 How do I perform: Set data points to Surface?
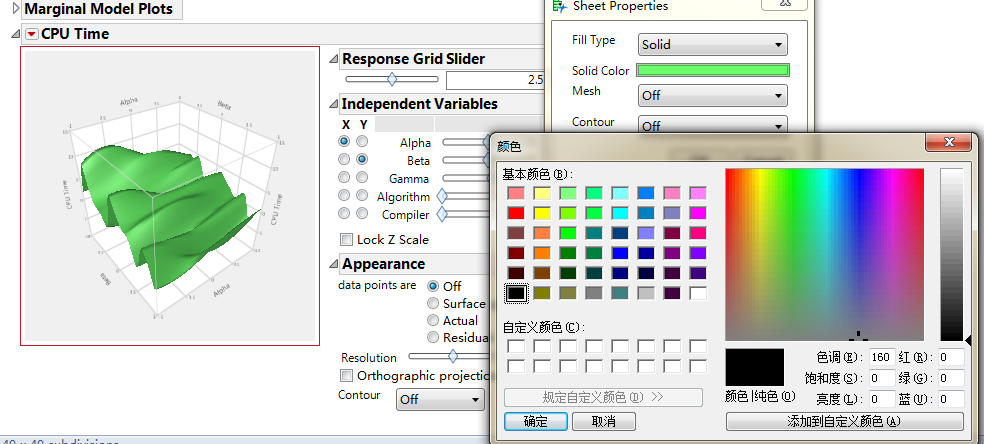click(433, 304)
